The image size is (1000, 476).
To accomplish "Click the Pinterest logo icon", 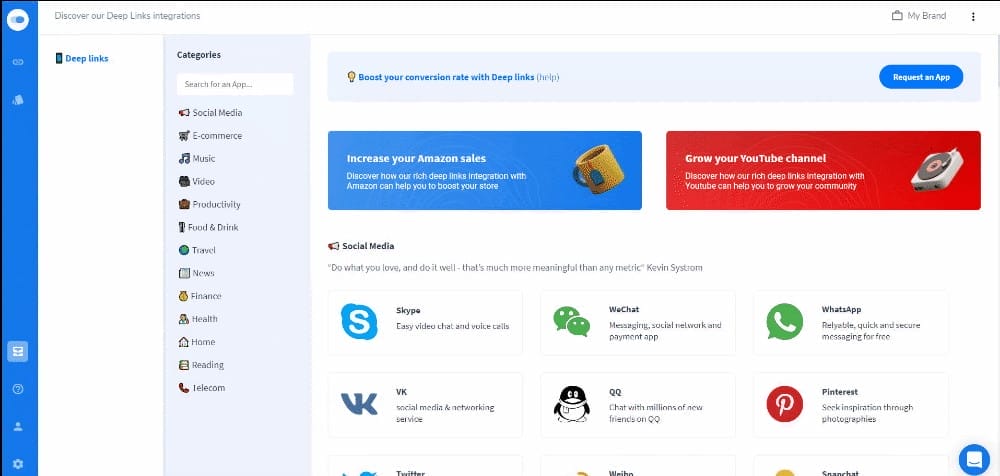I will point(784,404).
